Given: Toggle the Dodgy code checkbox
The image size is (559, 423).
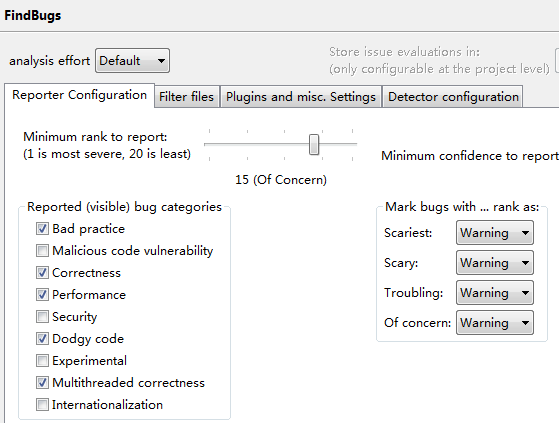Looking at the screenshot, I should coord(42,339).
